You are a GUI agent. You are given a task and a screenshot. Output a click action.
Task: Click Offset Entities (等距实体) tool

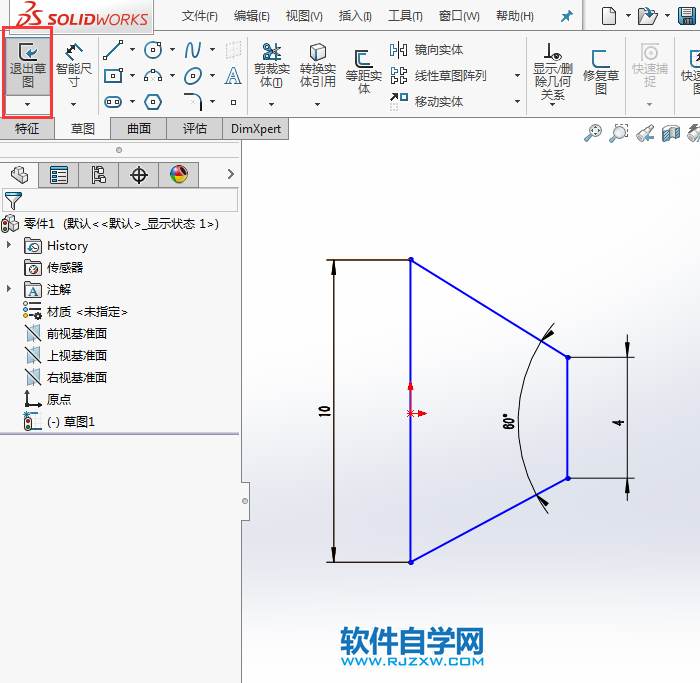coord(364,71)
